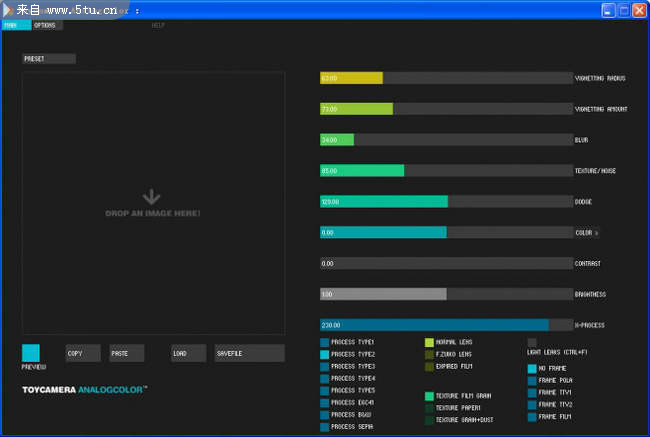Image resolution: width=650 pixels, height=437 pixels.
Task: Open the Preset dropdown
Action: point(49,59)
